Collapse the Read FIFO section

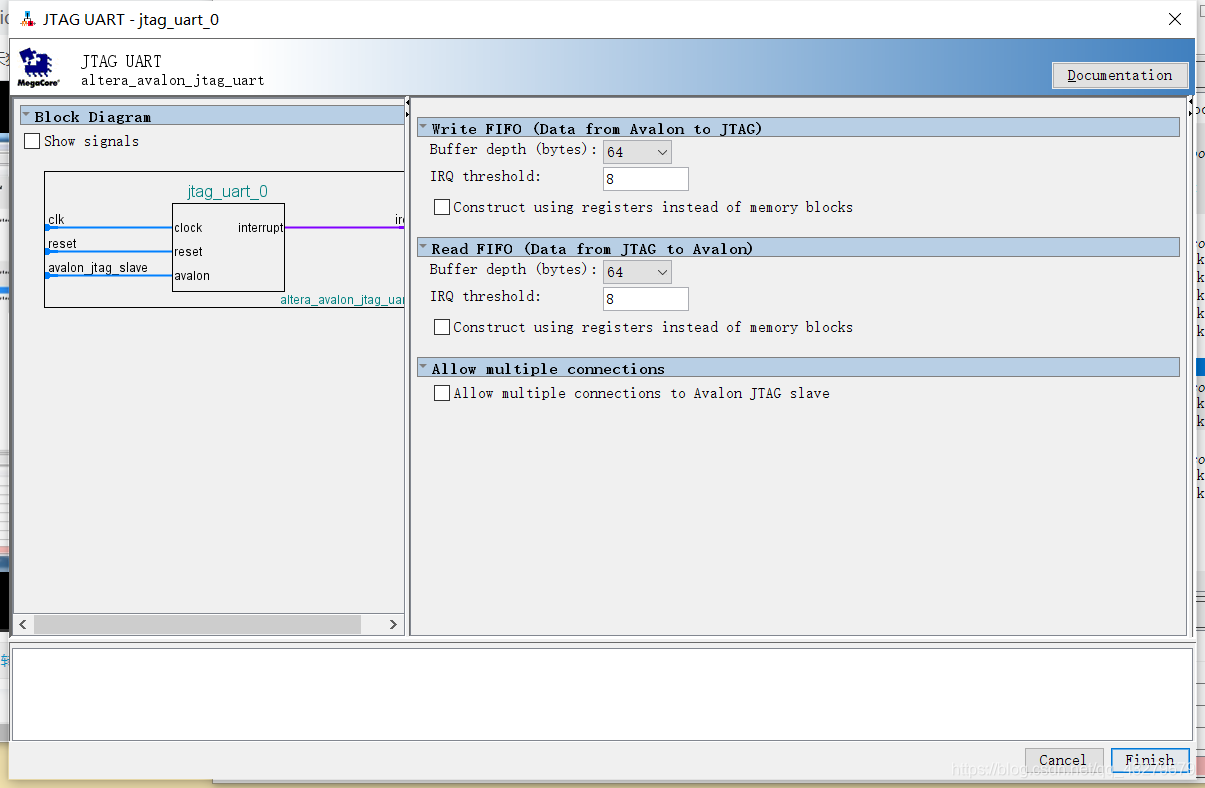[x=424, y=248]
